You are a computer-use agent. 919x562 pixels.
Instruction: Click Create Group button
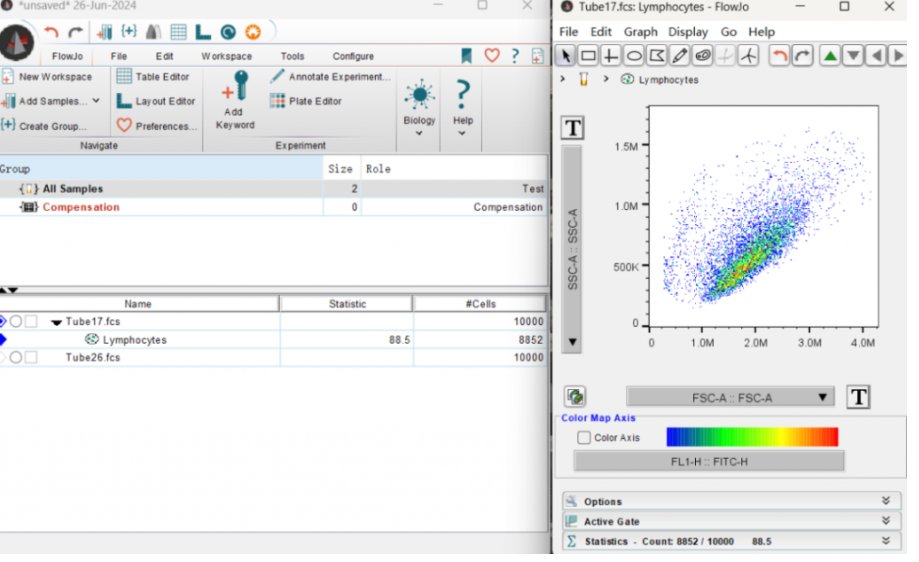44,126
